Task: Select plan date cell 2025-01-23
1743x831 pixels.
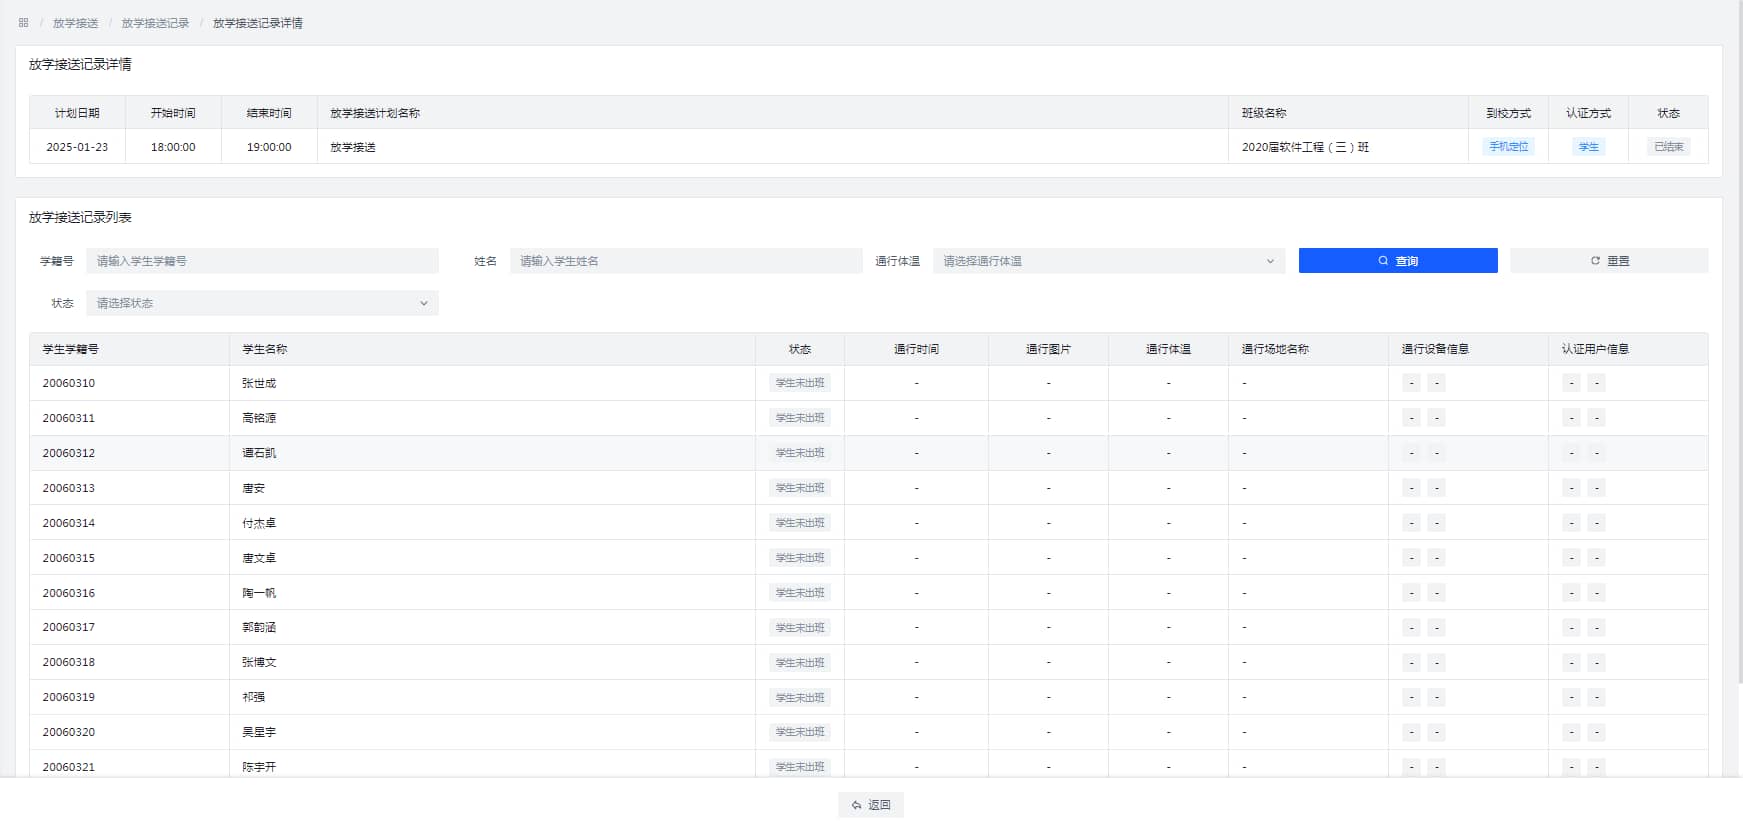Action: (x=77, y=147)
